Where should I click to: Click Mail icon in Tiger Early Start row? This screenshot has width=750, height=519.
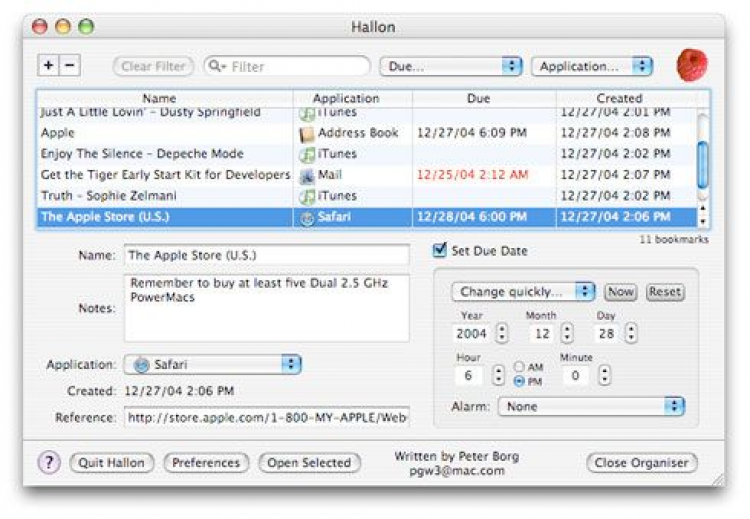pyautogui.click(x=307, y=176)
